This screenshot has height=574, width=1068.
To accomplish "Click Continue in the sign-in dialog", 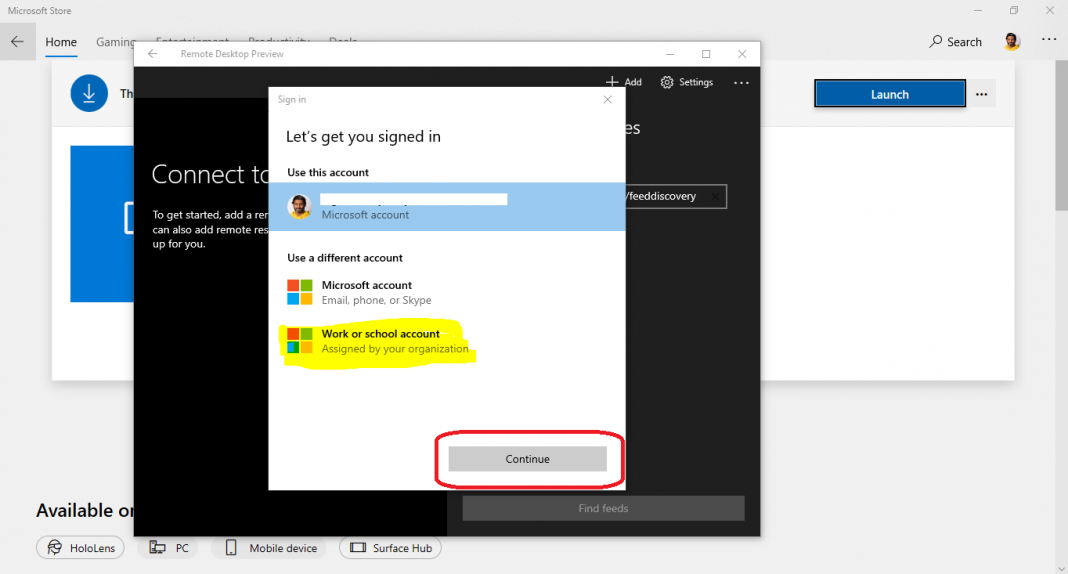I will [527, 459].
